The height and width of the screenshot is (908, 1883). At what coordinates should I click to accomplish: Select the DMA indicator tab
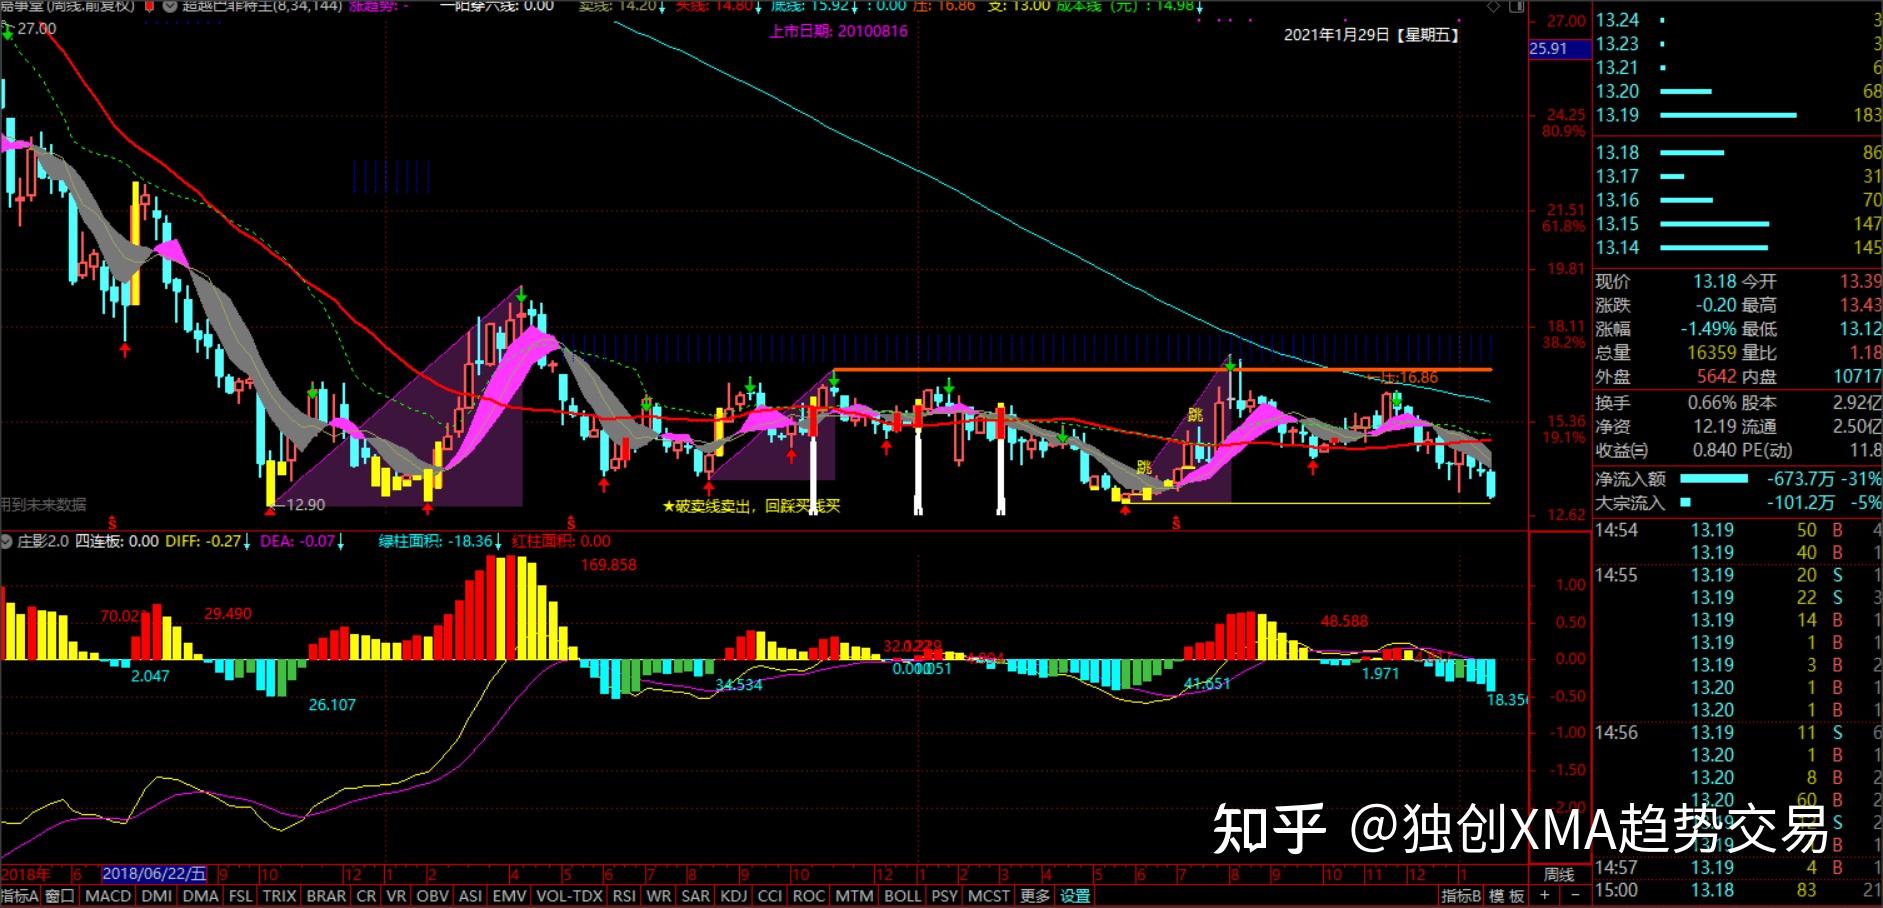pos(201,896)
